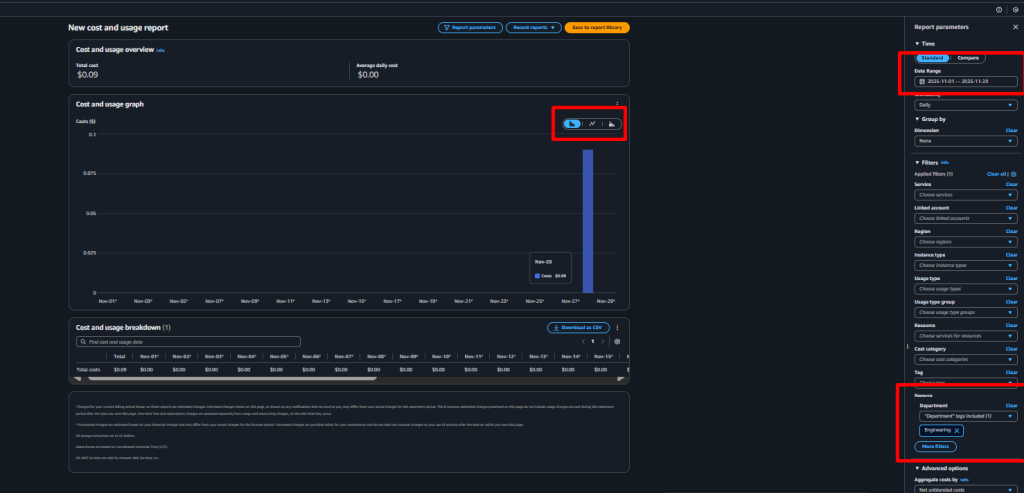The image size is (1024, 493).
Task: Expand the Choose services filter dropdown
Action: (x=966, y=194)
